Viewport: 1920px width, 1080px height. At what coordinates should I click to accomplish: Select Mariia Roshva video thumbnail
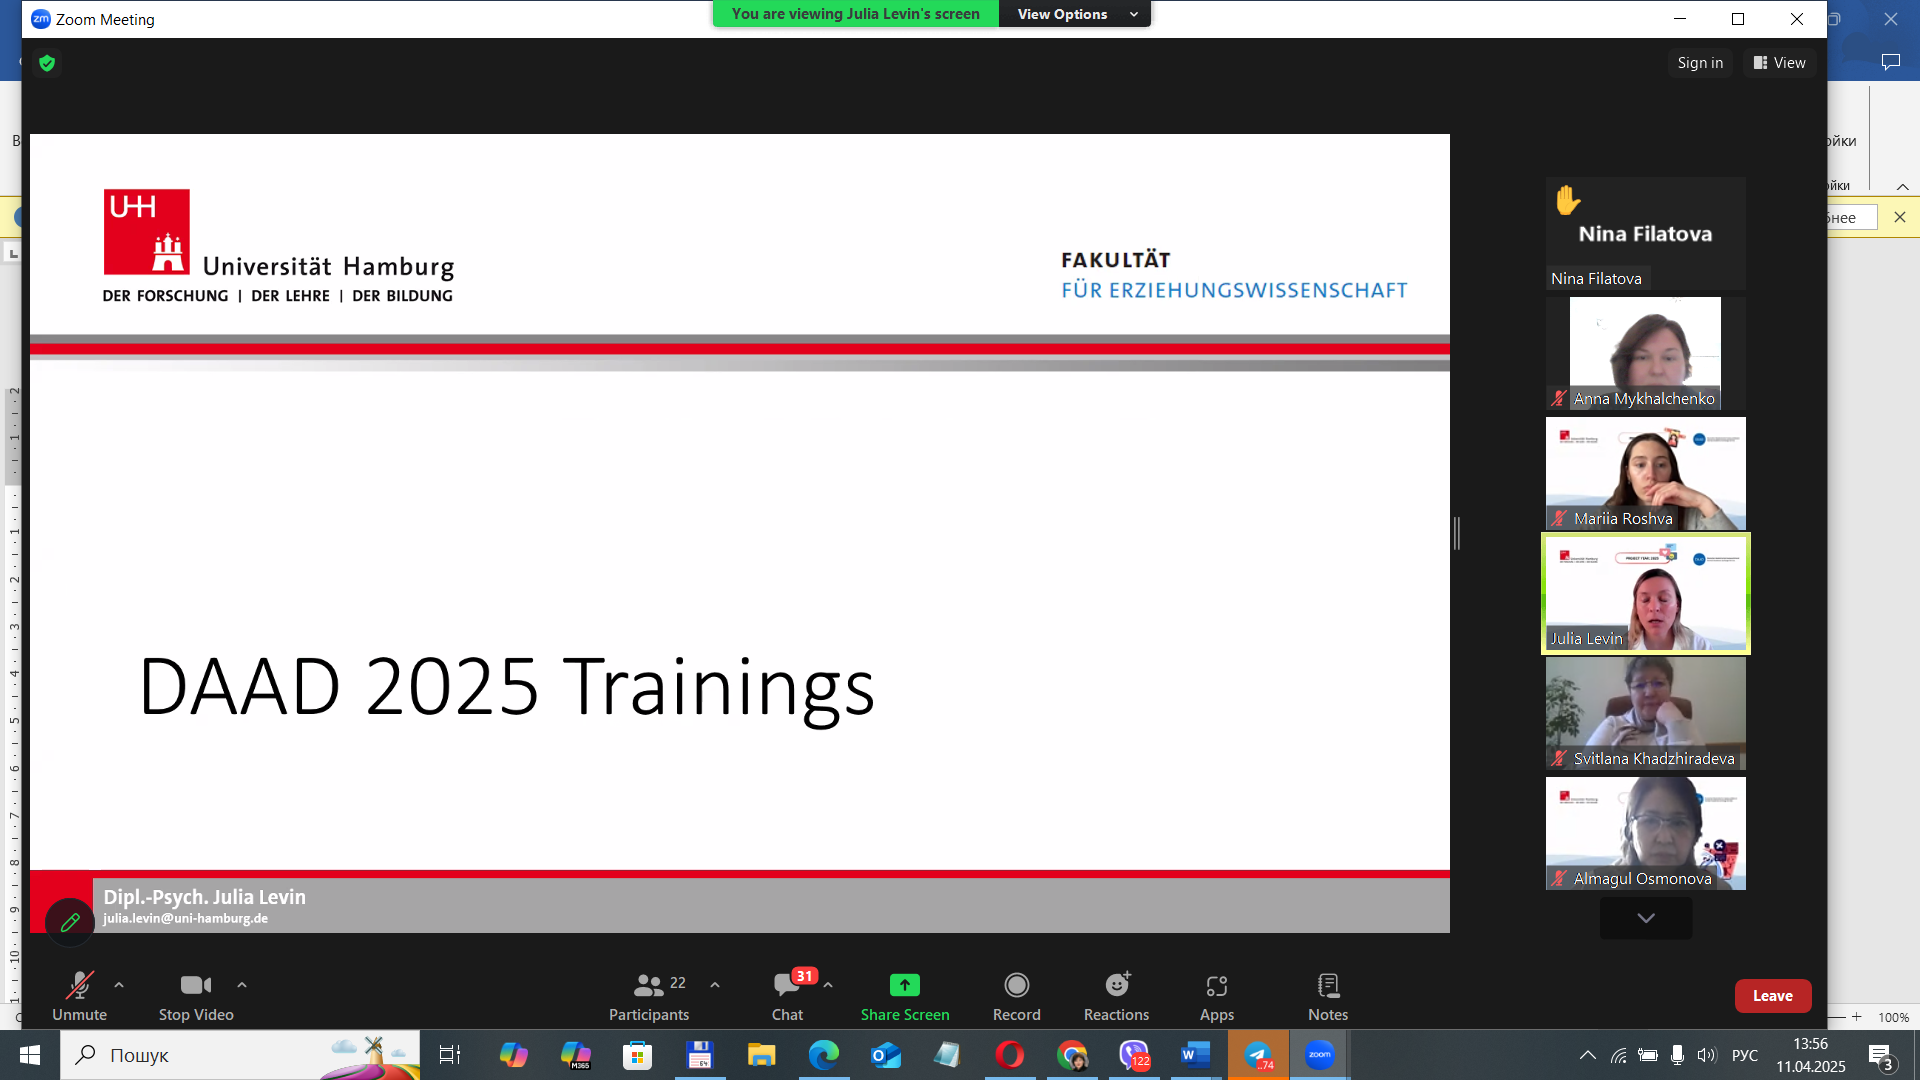pos(1646,473)
